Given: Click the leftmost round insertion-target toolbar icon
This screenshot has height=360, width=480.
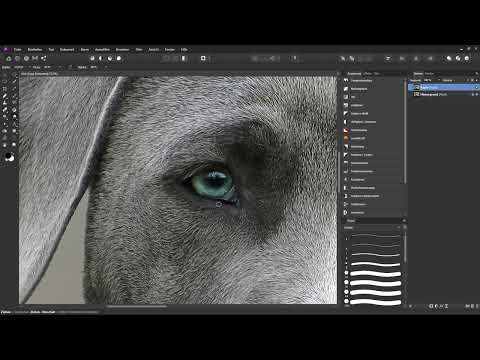Looking at the screenshot, I should 449,58.
